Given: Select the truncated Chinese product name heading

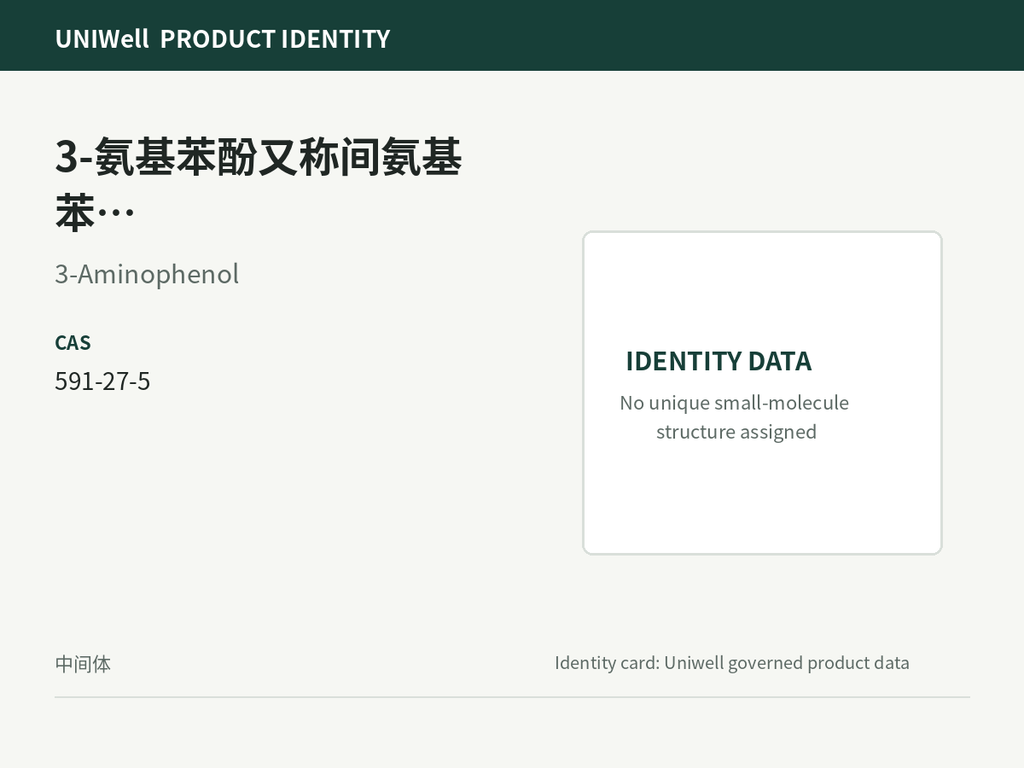Looking at the screenshot, I should click(x=258, y=184).
